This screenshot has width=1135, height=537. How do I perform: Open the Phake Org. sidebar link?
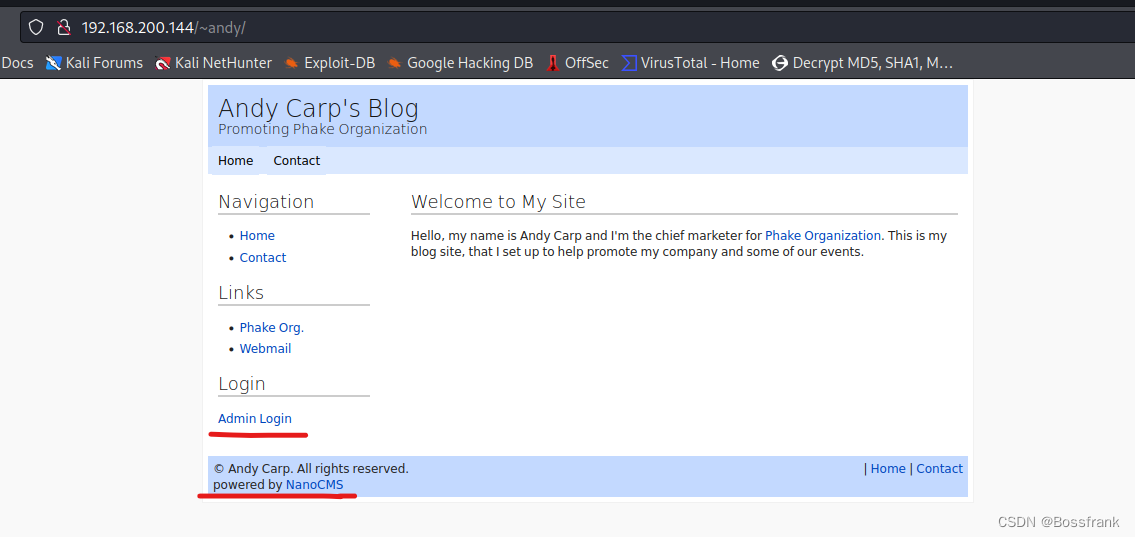tap(272, 328)
